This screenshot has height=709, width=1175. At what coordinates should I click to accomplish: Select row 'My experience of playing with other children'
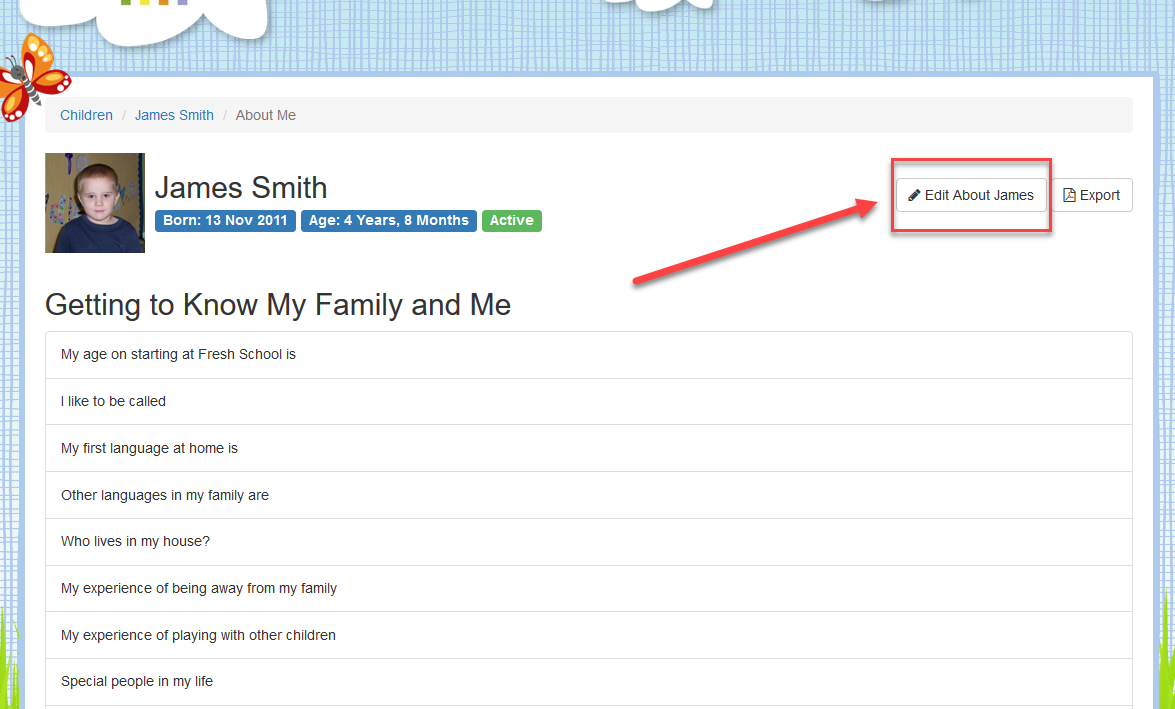click(589, 636)
